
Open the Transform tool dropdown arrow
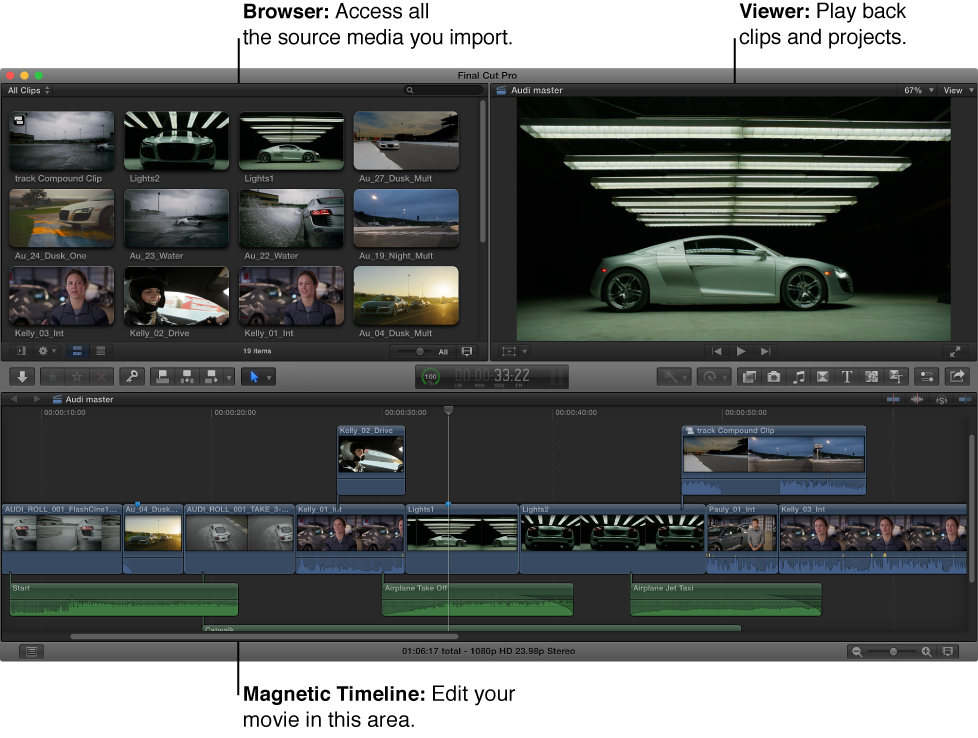click(525, 352)
